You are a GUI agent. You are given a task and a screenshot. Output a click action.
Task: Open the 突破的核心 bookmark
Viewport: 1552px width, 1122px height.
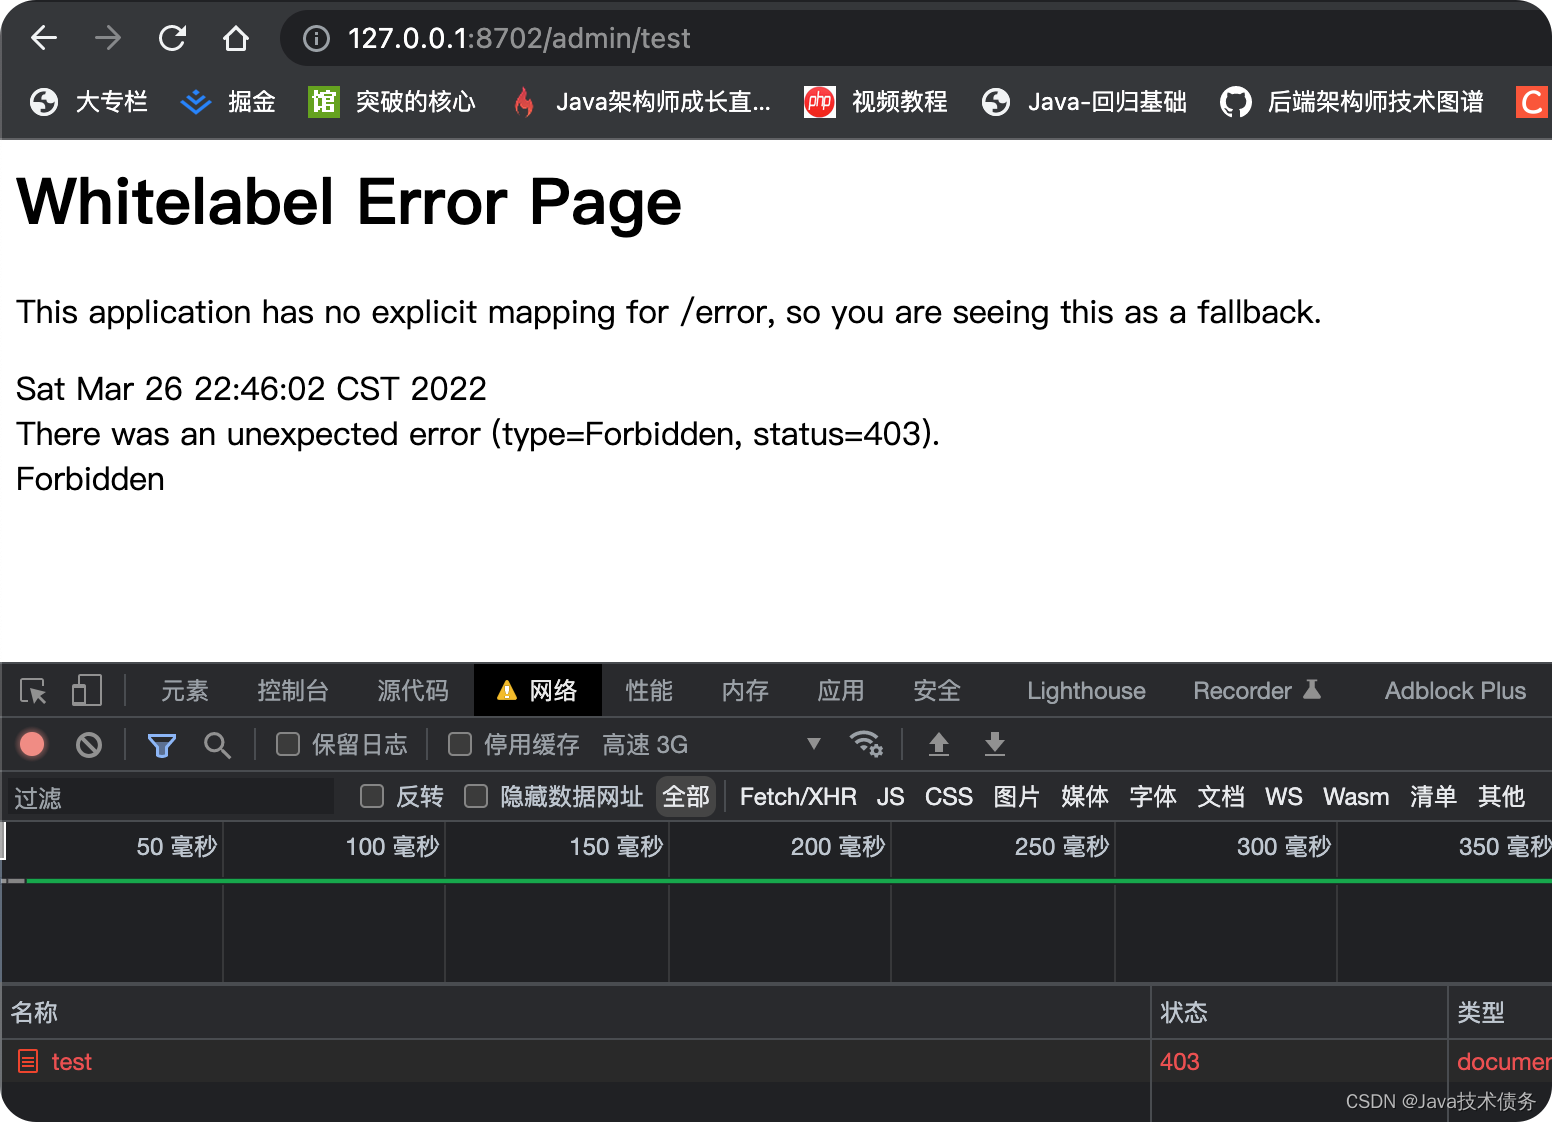coord(392,102)
